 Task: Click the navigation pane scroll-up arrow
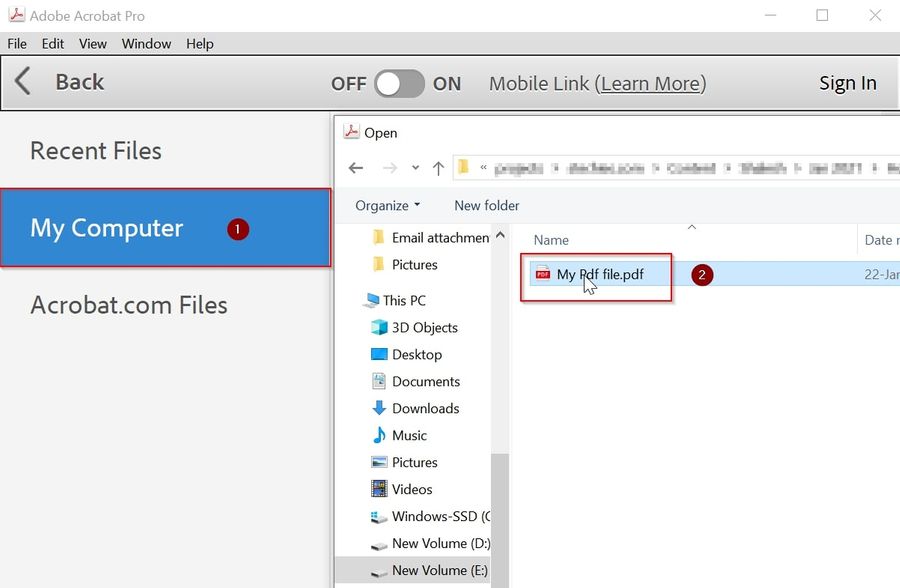(501, 235)
